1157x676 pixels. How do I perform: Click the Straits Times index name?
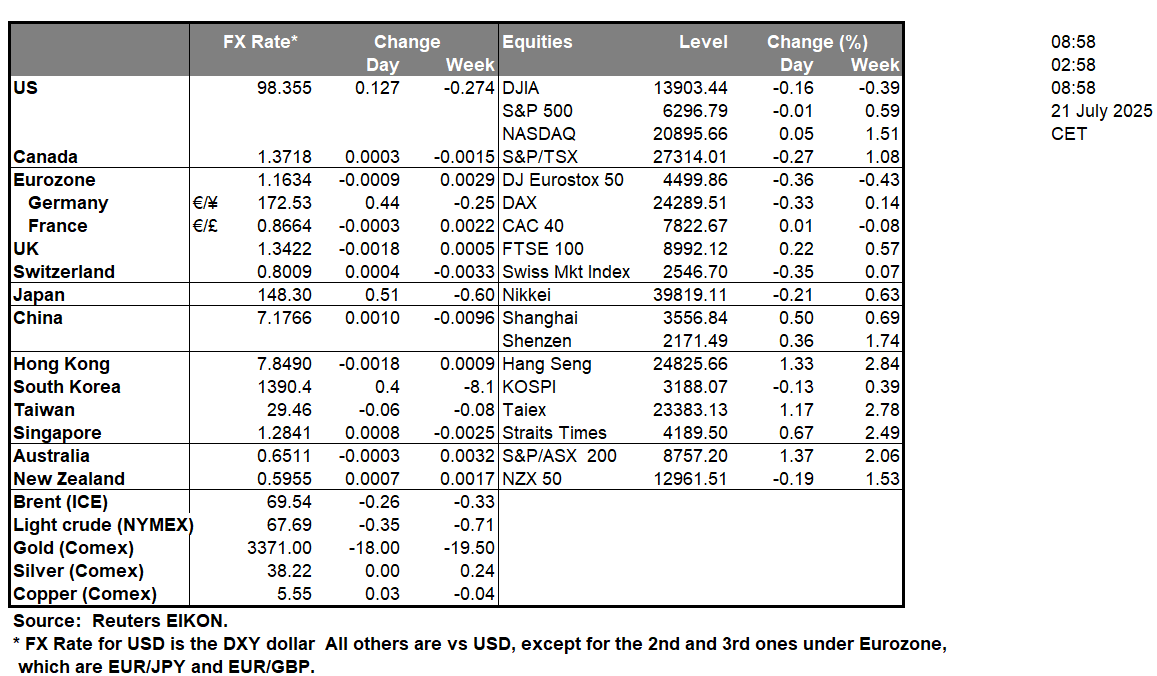(554, 433)
